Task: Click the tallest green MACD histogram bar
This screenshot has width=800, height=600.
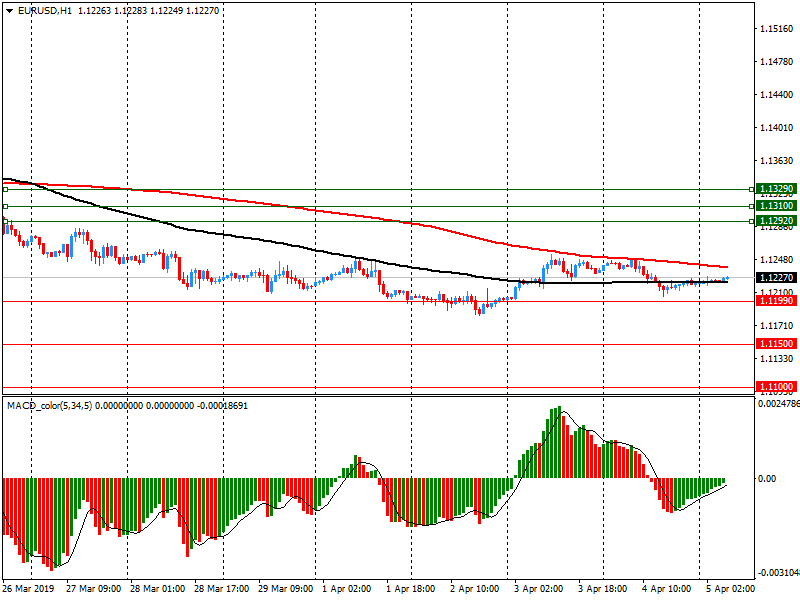Action: 558,443
